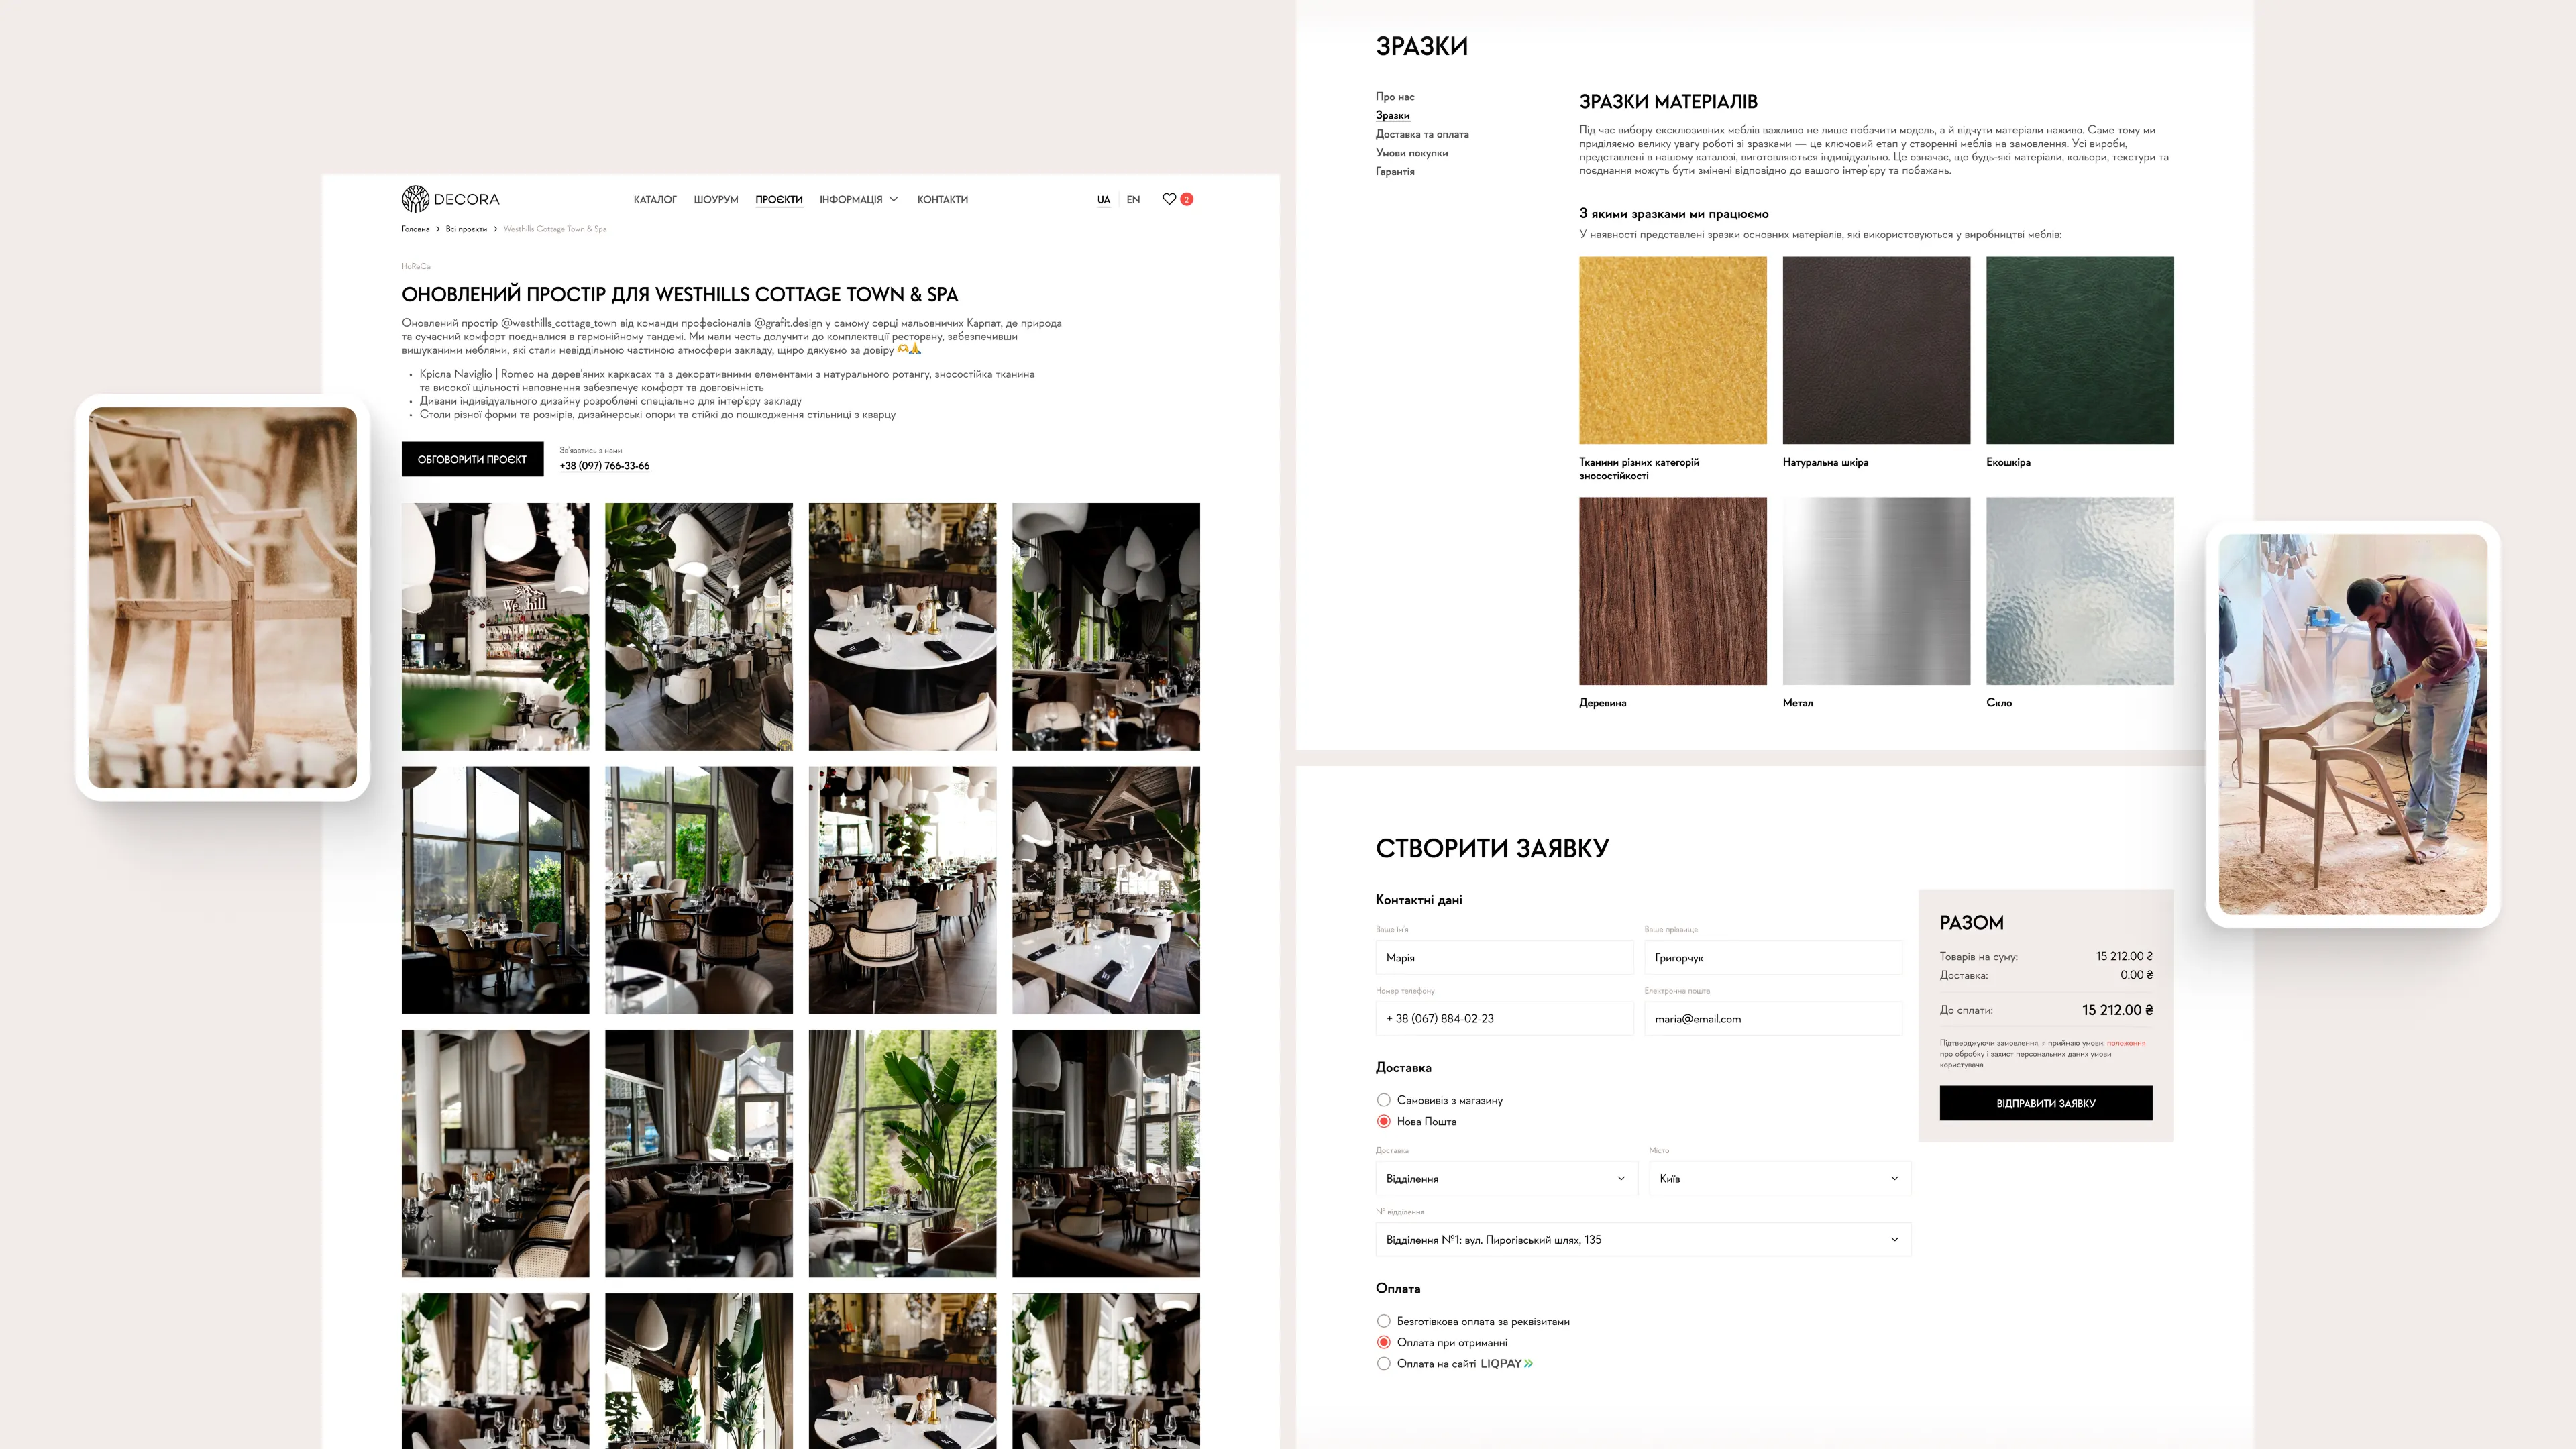Select the Метал swatch
The width and height of the screenshot is (2576, 1449).
click(x=1876, y=591)
